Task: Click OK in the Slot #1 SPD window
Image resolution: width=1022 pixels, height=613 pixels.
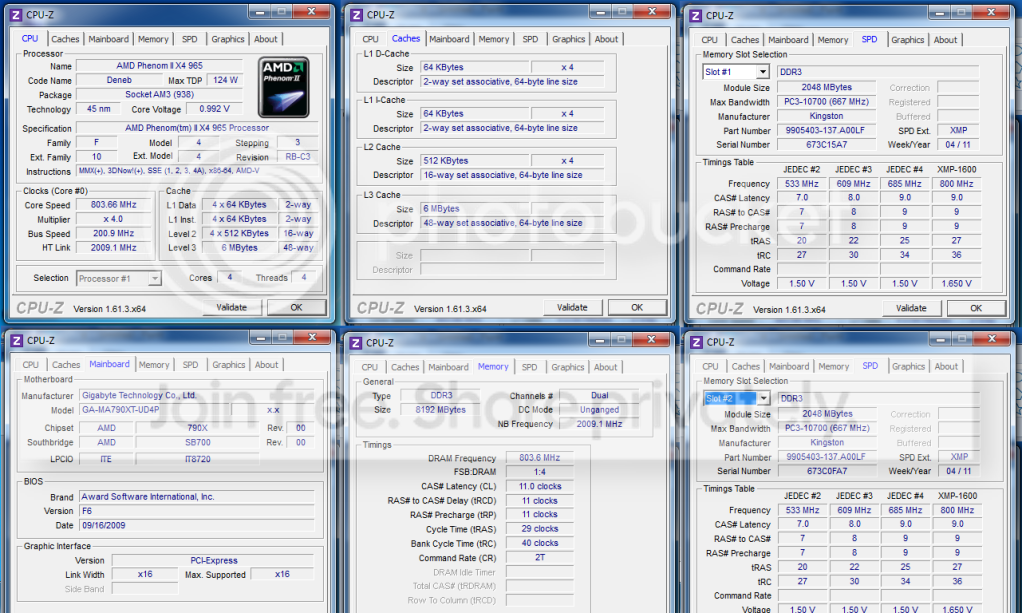Action: click(976, 308)
